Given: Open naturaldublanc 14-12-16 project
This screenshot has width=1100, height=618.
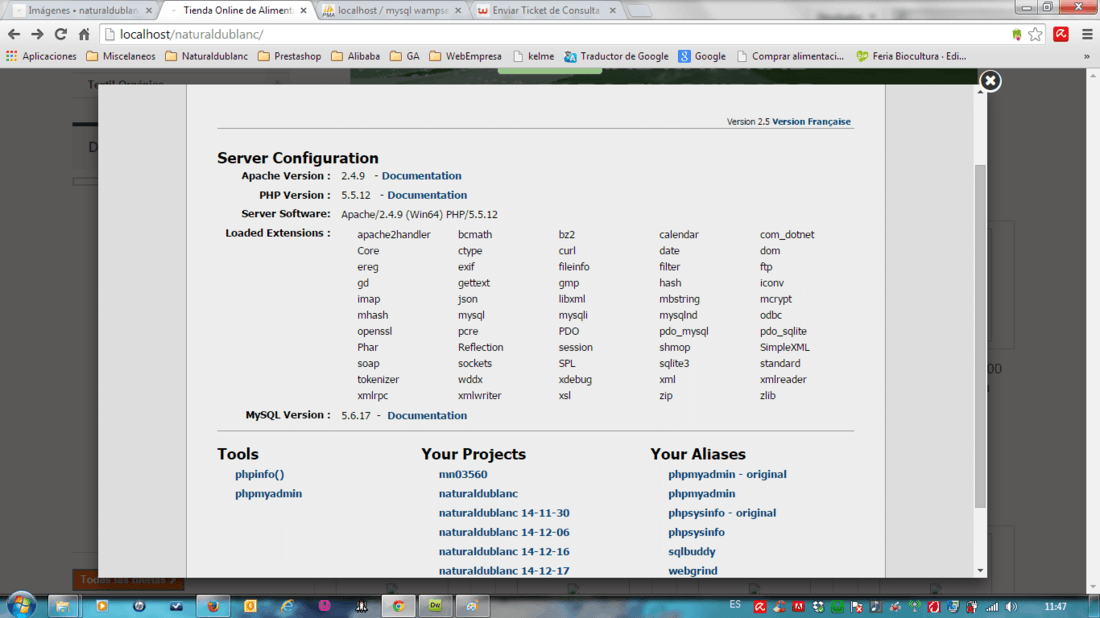Looking at the screenshot, I should pos(504,551).
